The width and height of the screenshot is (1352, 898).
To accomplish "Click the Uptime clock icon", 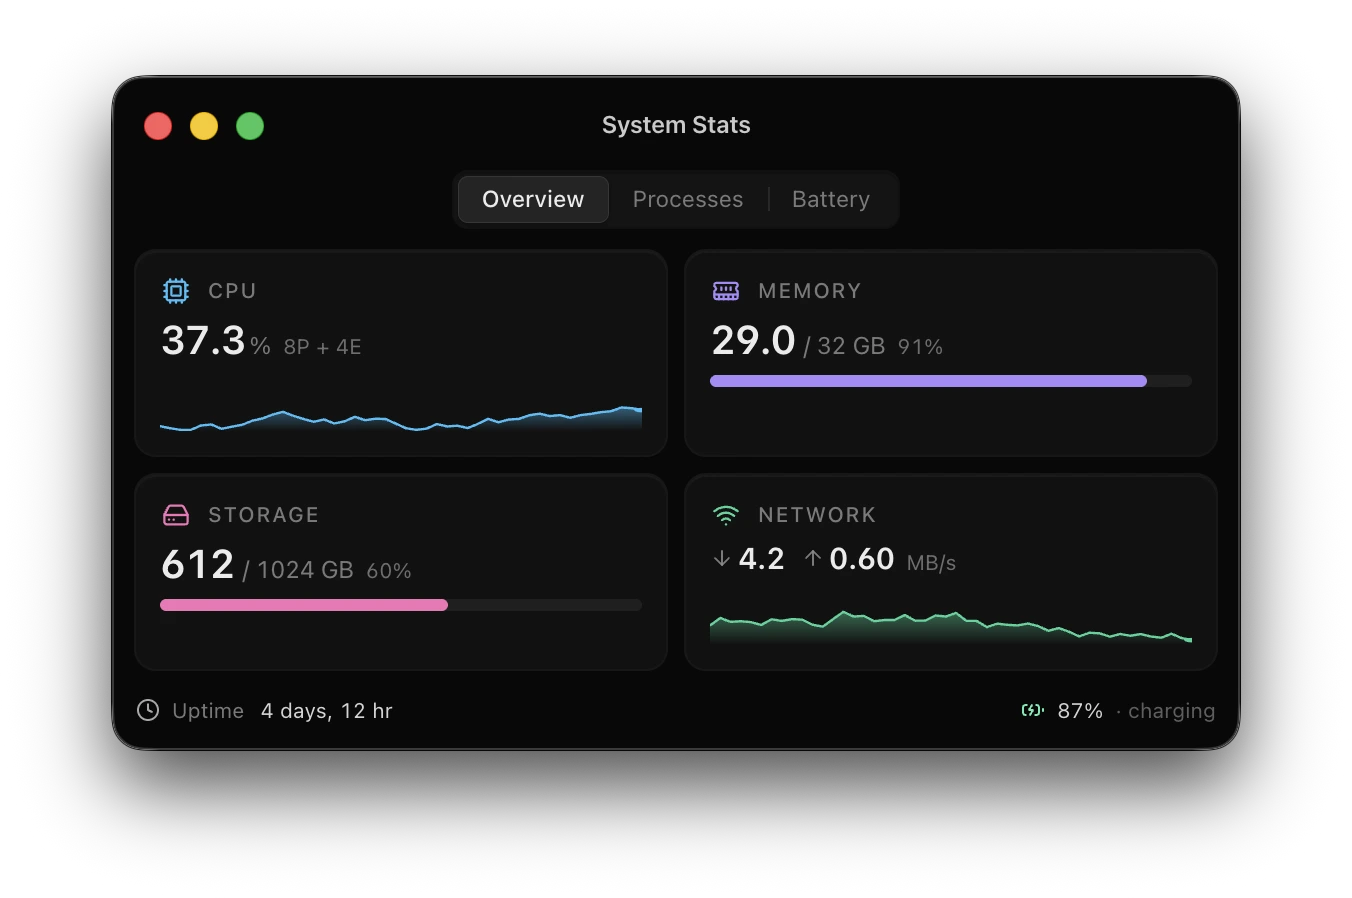I will (x=148, y=710).
